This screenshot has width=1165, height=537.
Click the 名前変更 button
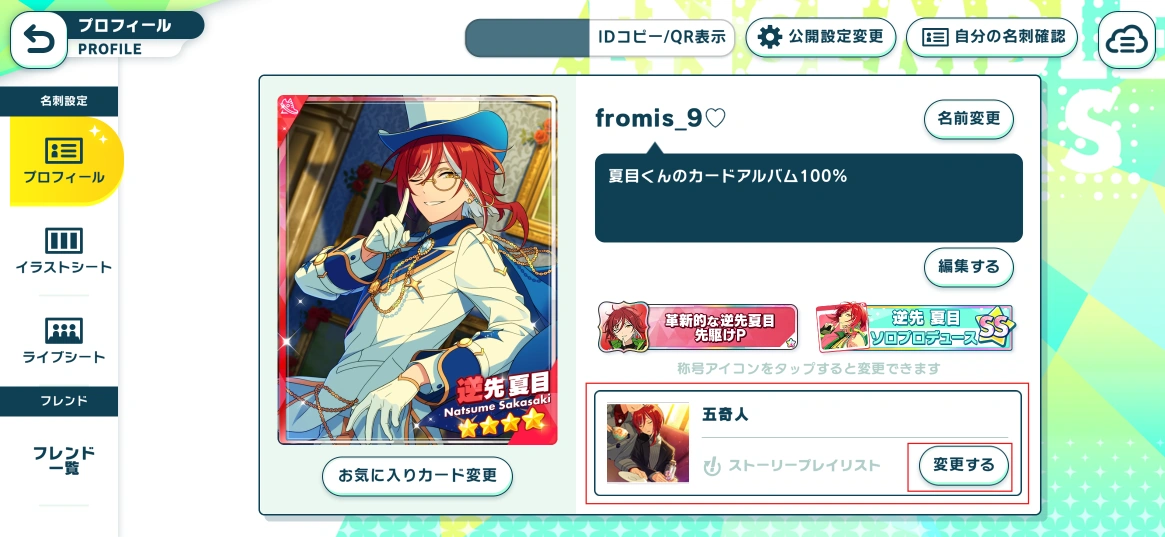click(x=968, y=119)
